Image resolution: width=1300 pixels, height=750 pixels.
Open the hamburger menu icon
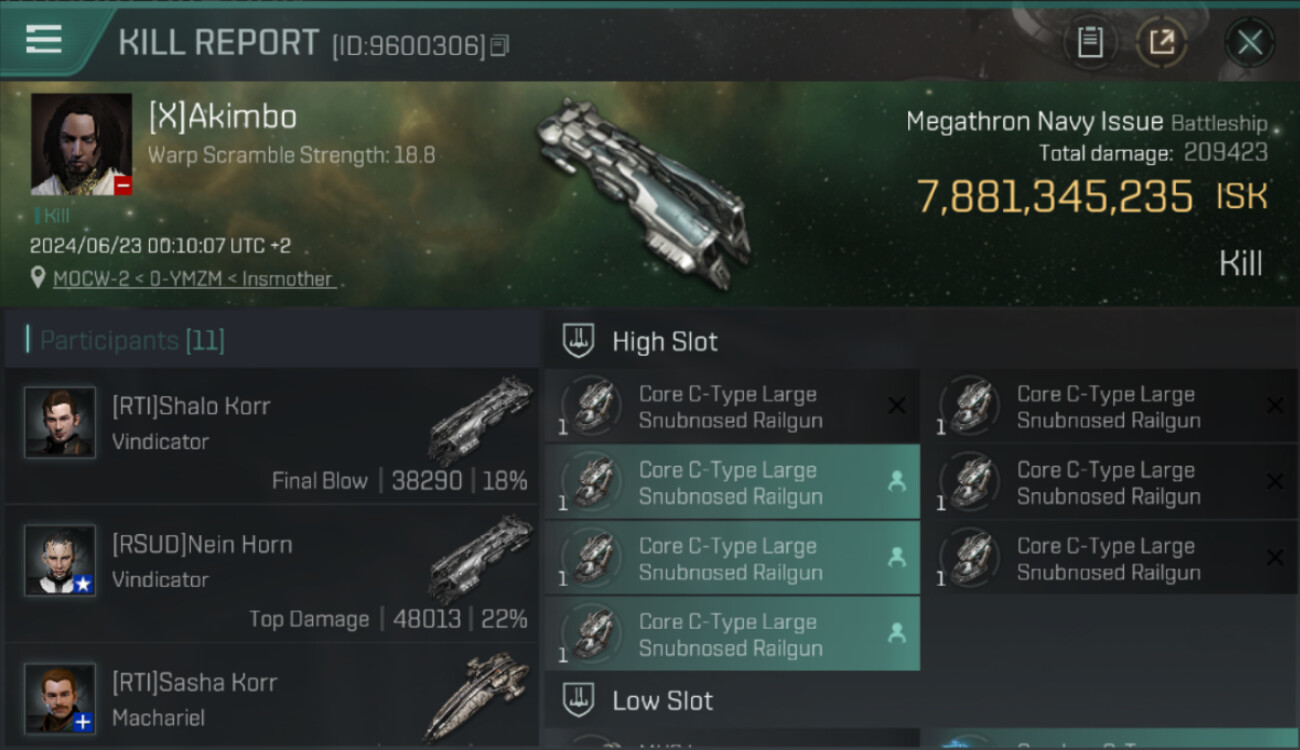tap(43, 39)
